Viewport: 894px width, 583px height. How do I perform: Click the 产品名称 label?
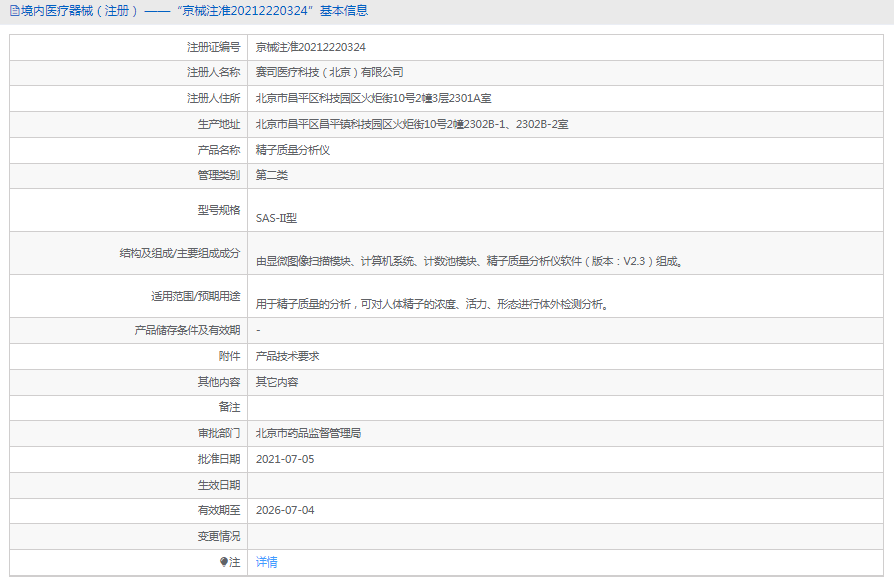[219, 150]
